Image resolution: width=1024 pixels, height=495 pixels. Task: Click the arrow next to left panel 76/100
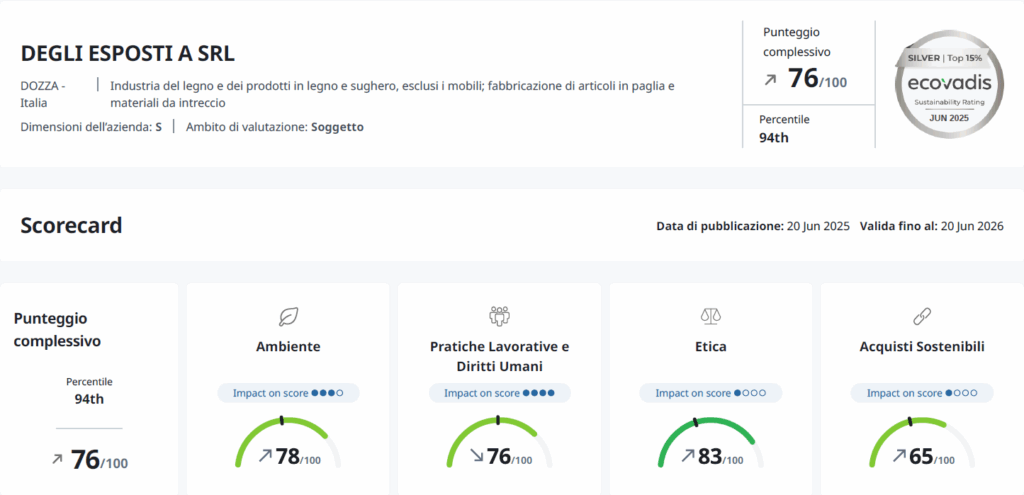click(x=57, y=459)
